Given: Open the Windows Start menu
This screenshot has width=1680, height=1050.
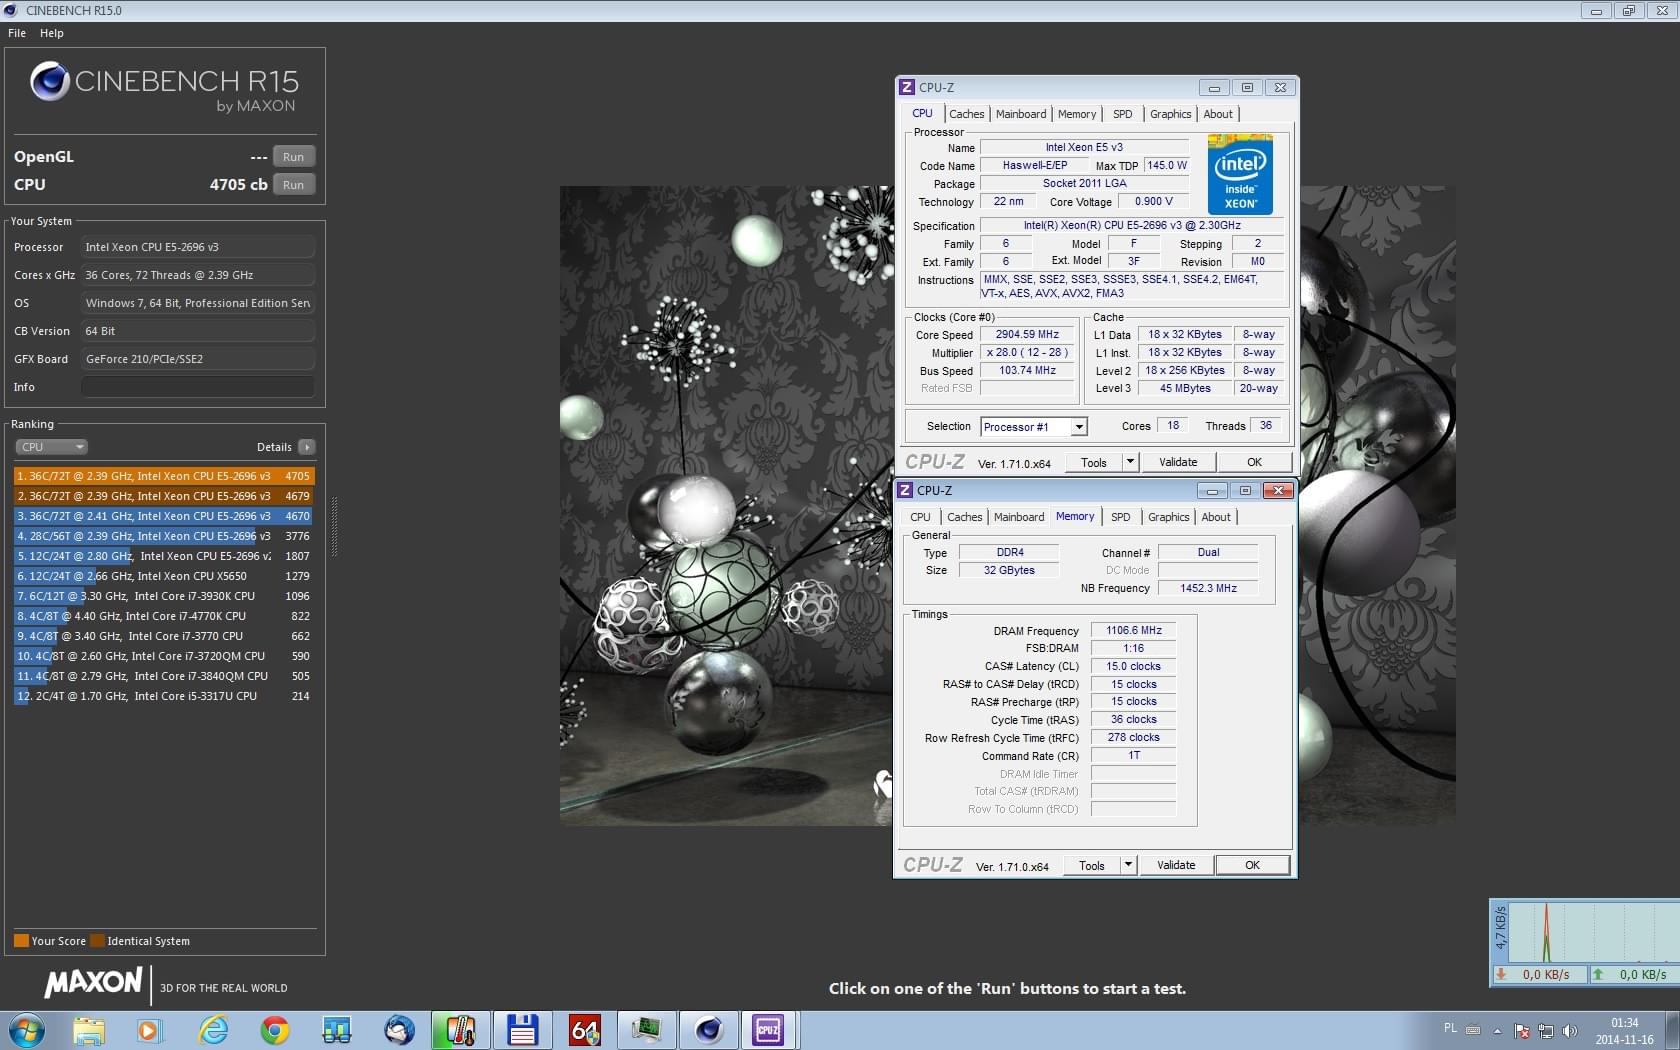Looking at the screenshot, I should point(26,1030).
